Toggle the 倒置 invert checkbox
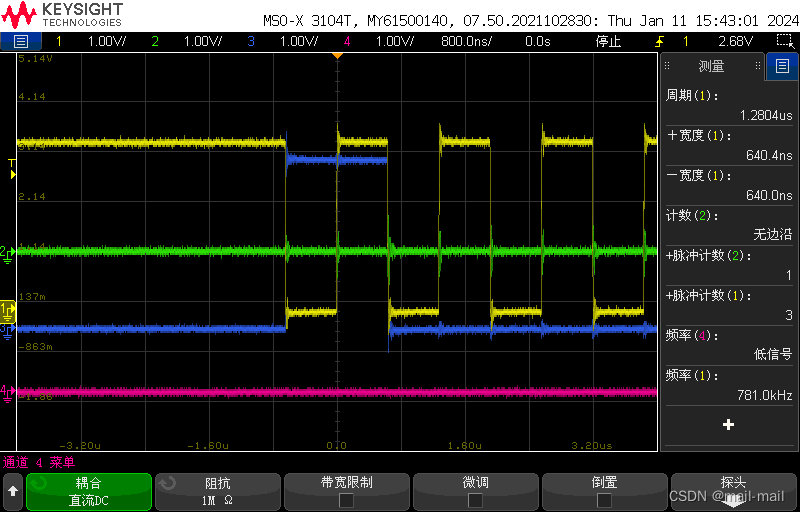Image resolution: width=800 pixels, height=512 pixels. 604,500
